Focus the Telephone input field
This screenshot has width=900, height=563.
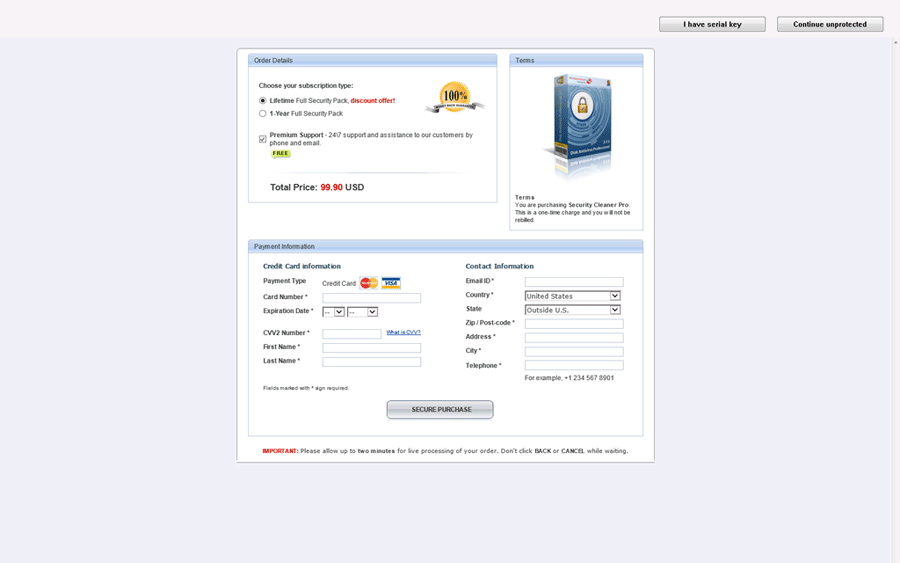tap(574, 366)
